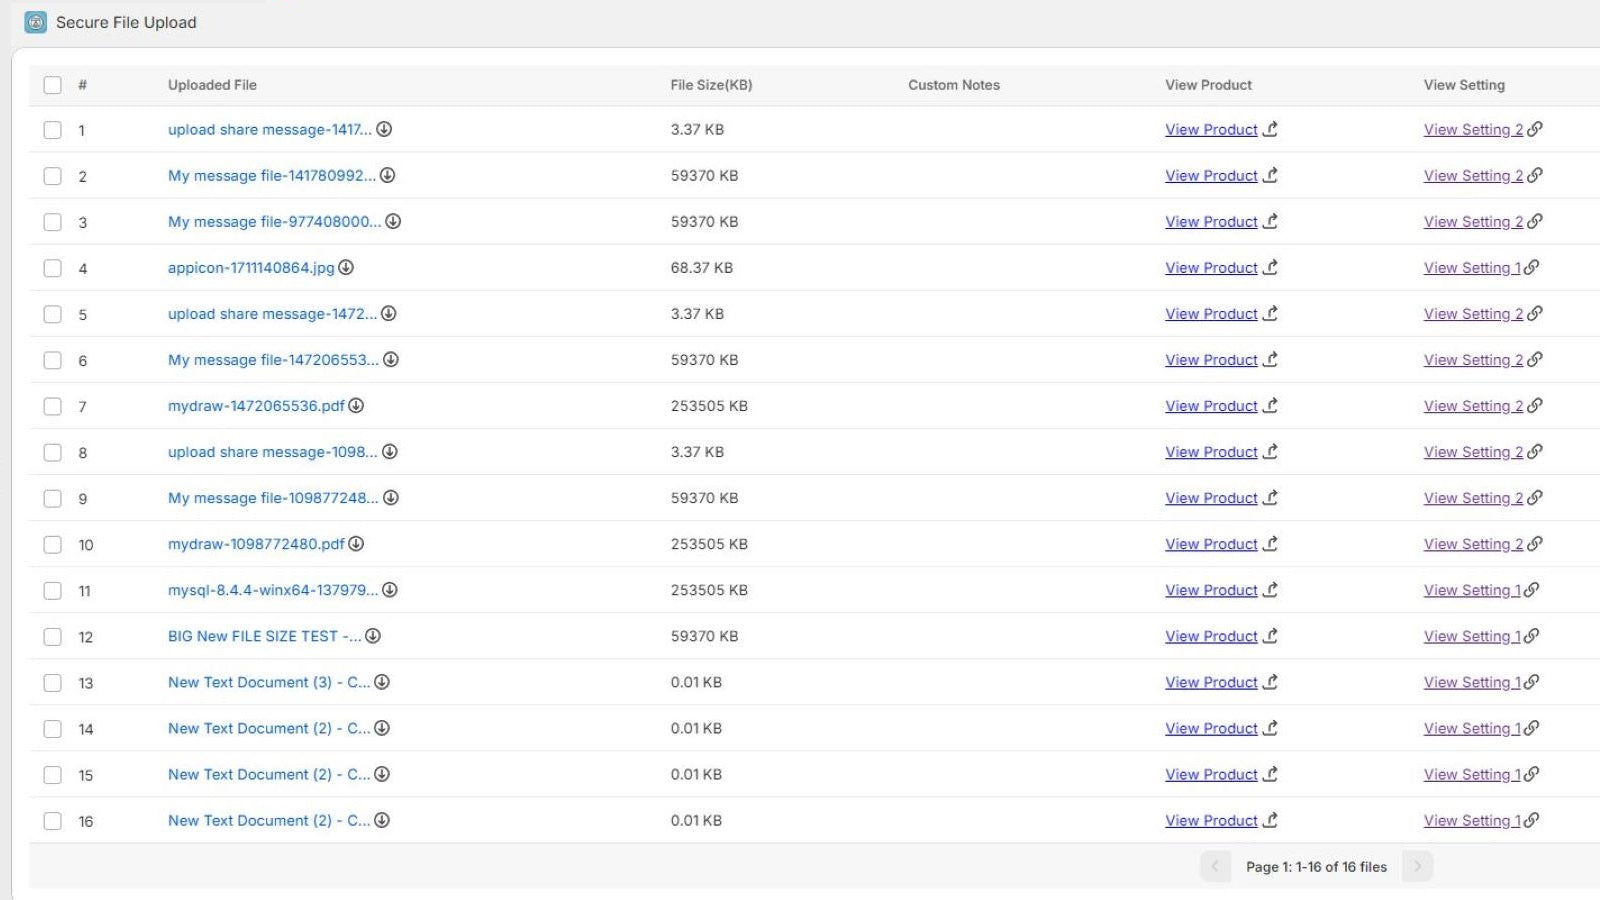Screen dimensions: 1600x900
Task: Click the Custom Notes column header
Action: click(x=954, y=85)
